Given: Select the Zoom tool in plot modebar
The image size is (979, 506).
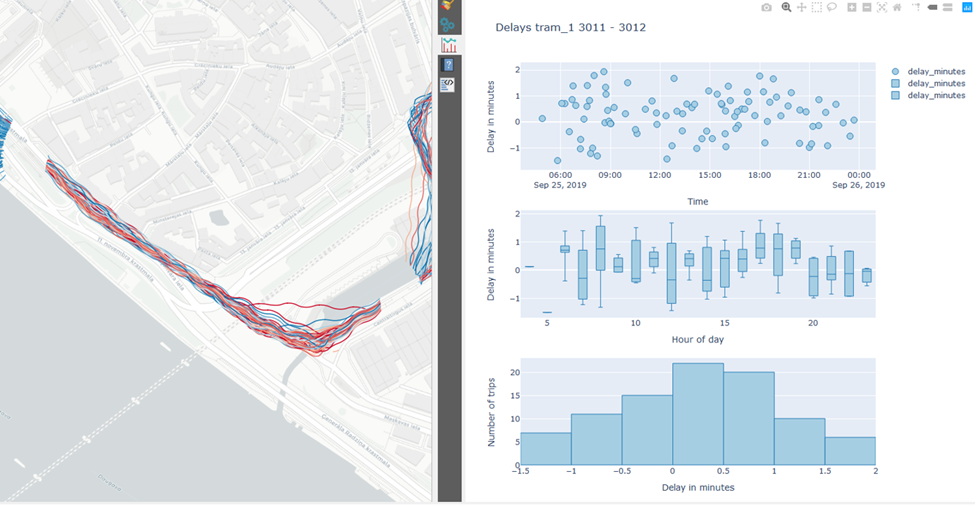Looking at the screenshot, I should coord(786,7).
